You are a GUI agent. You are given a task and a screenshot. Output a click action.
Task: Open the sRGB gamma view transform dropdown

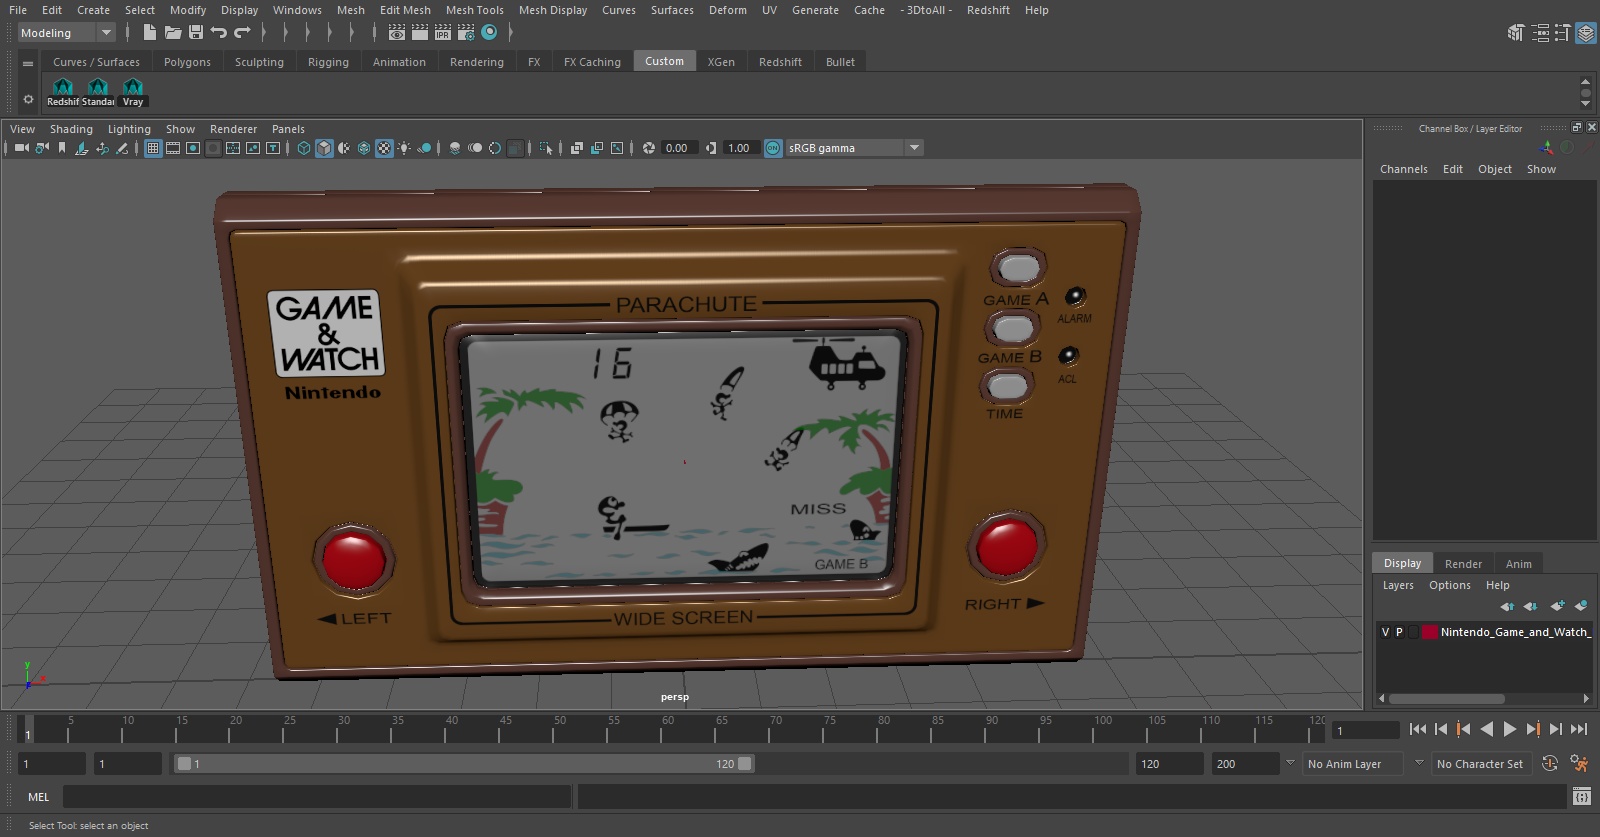click(854, 148)
